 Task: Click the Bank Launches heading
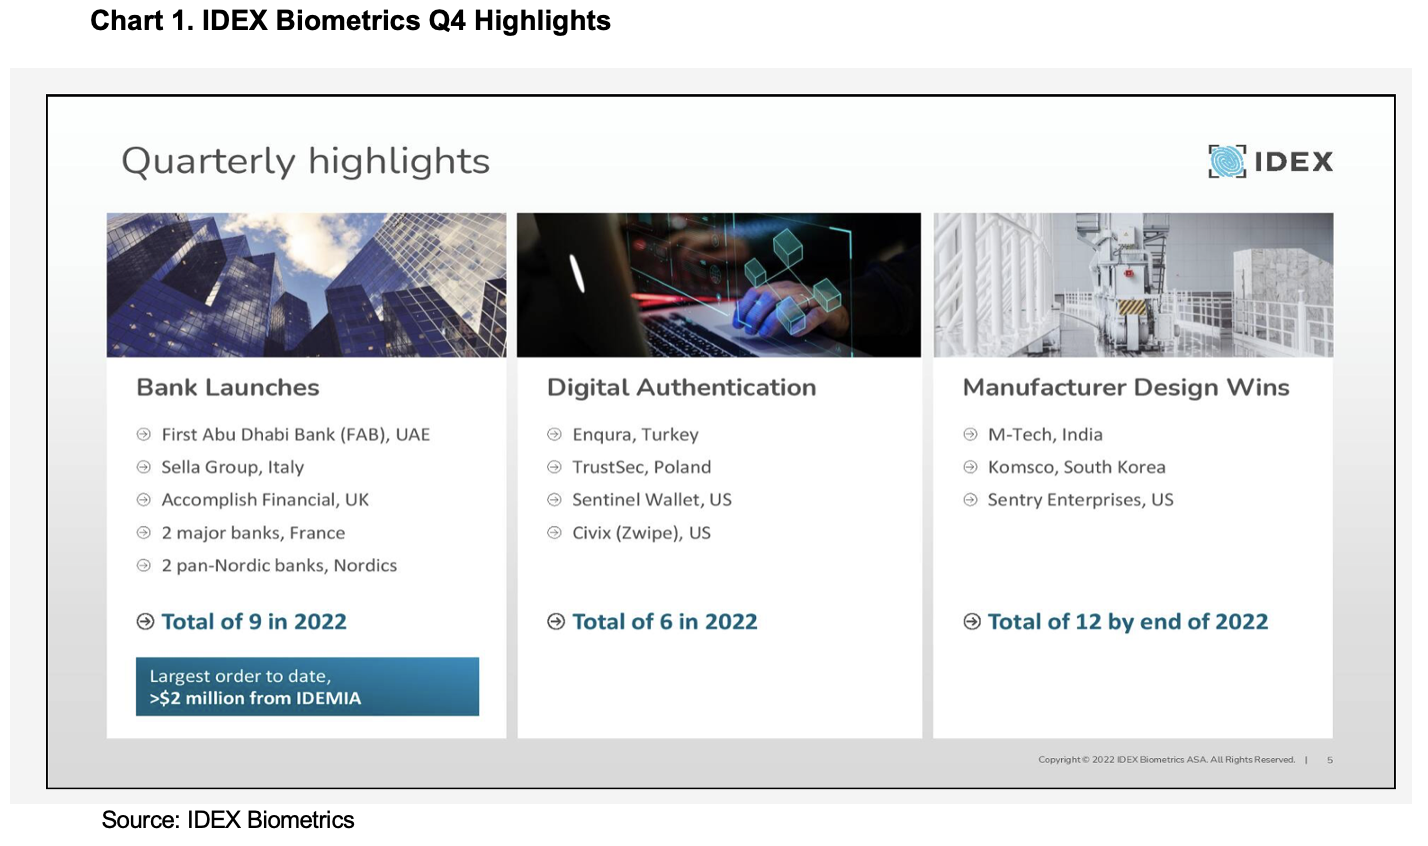click(x=228, y=388)
